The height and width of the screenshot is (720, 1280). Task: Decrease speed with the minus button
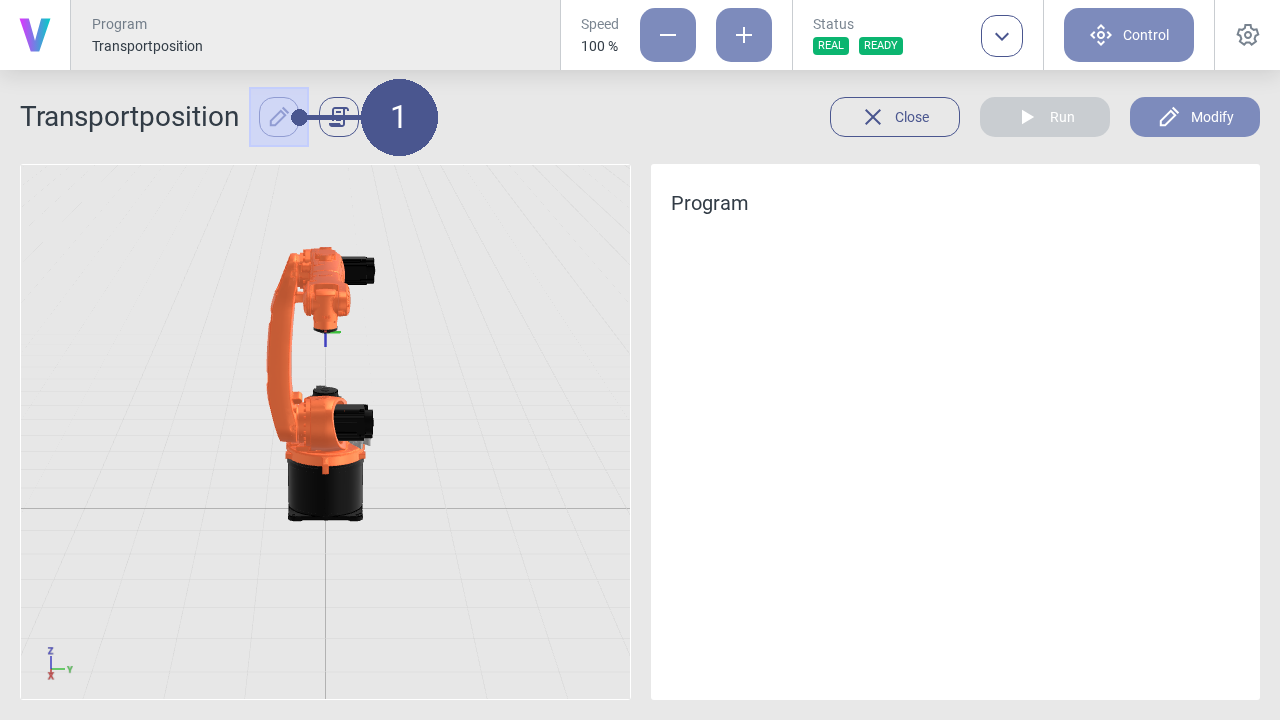pyautogui.click(x=668, y=35)
